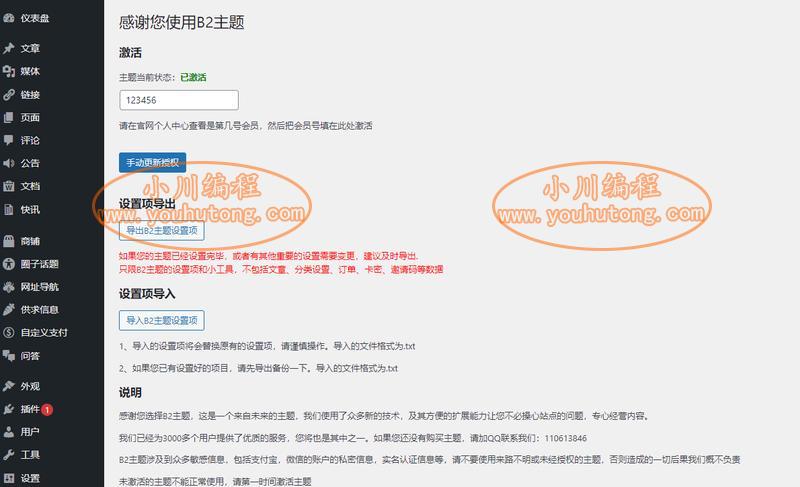Click the paintbrush icon beside 外观
Screen dimensions: 800x487
point(8,386)
